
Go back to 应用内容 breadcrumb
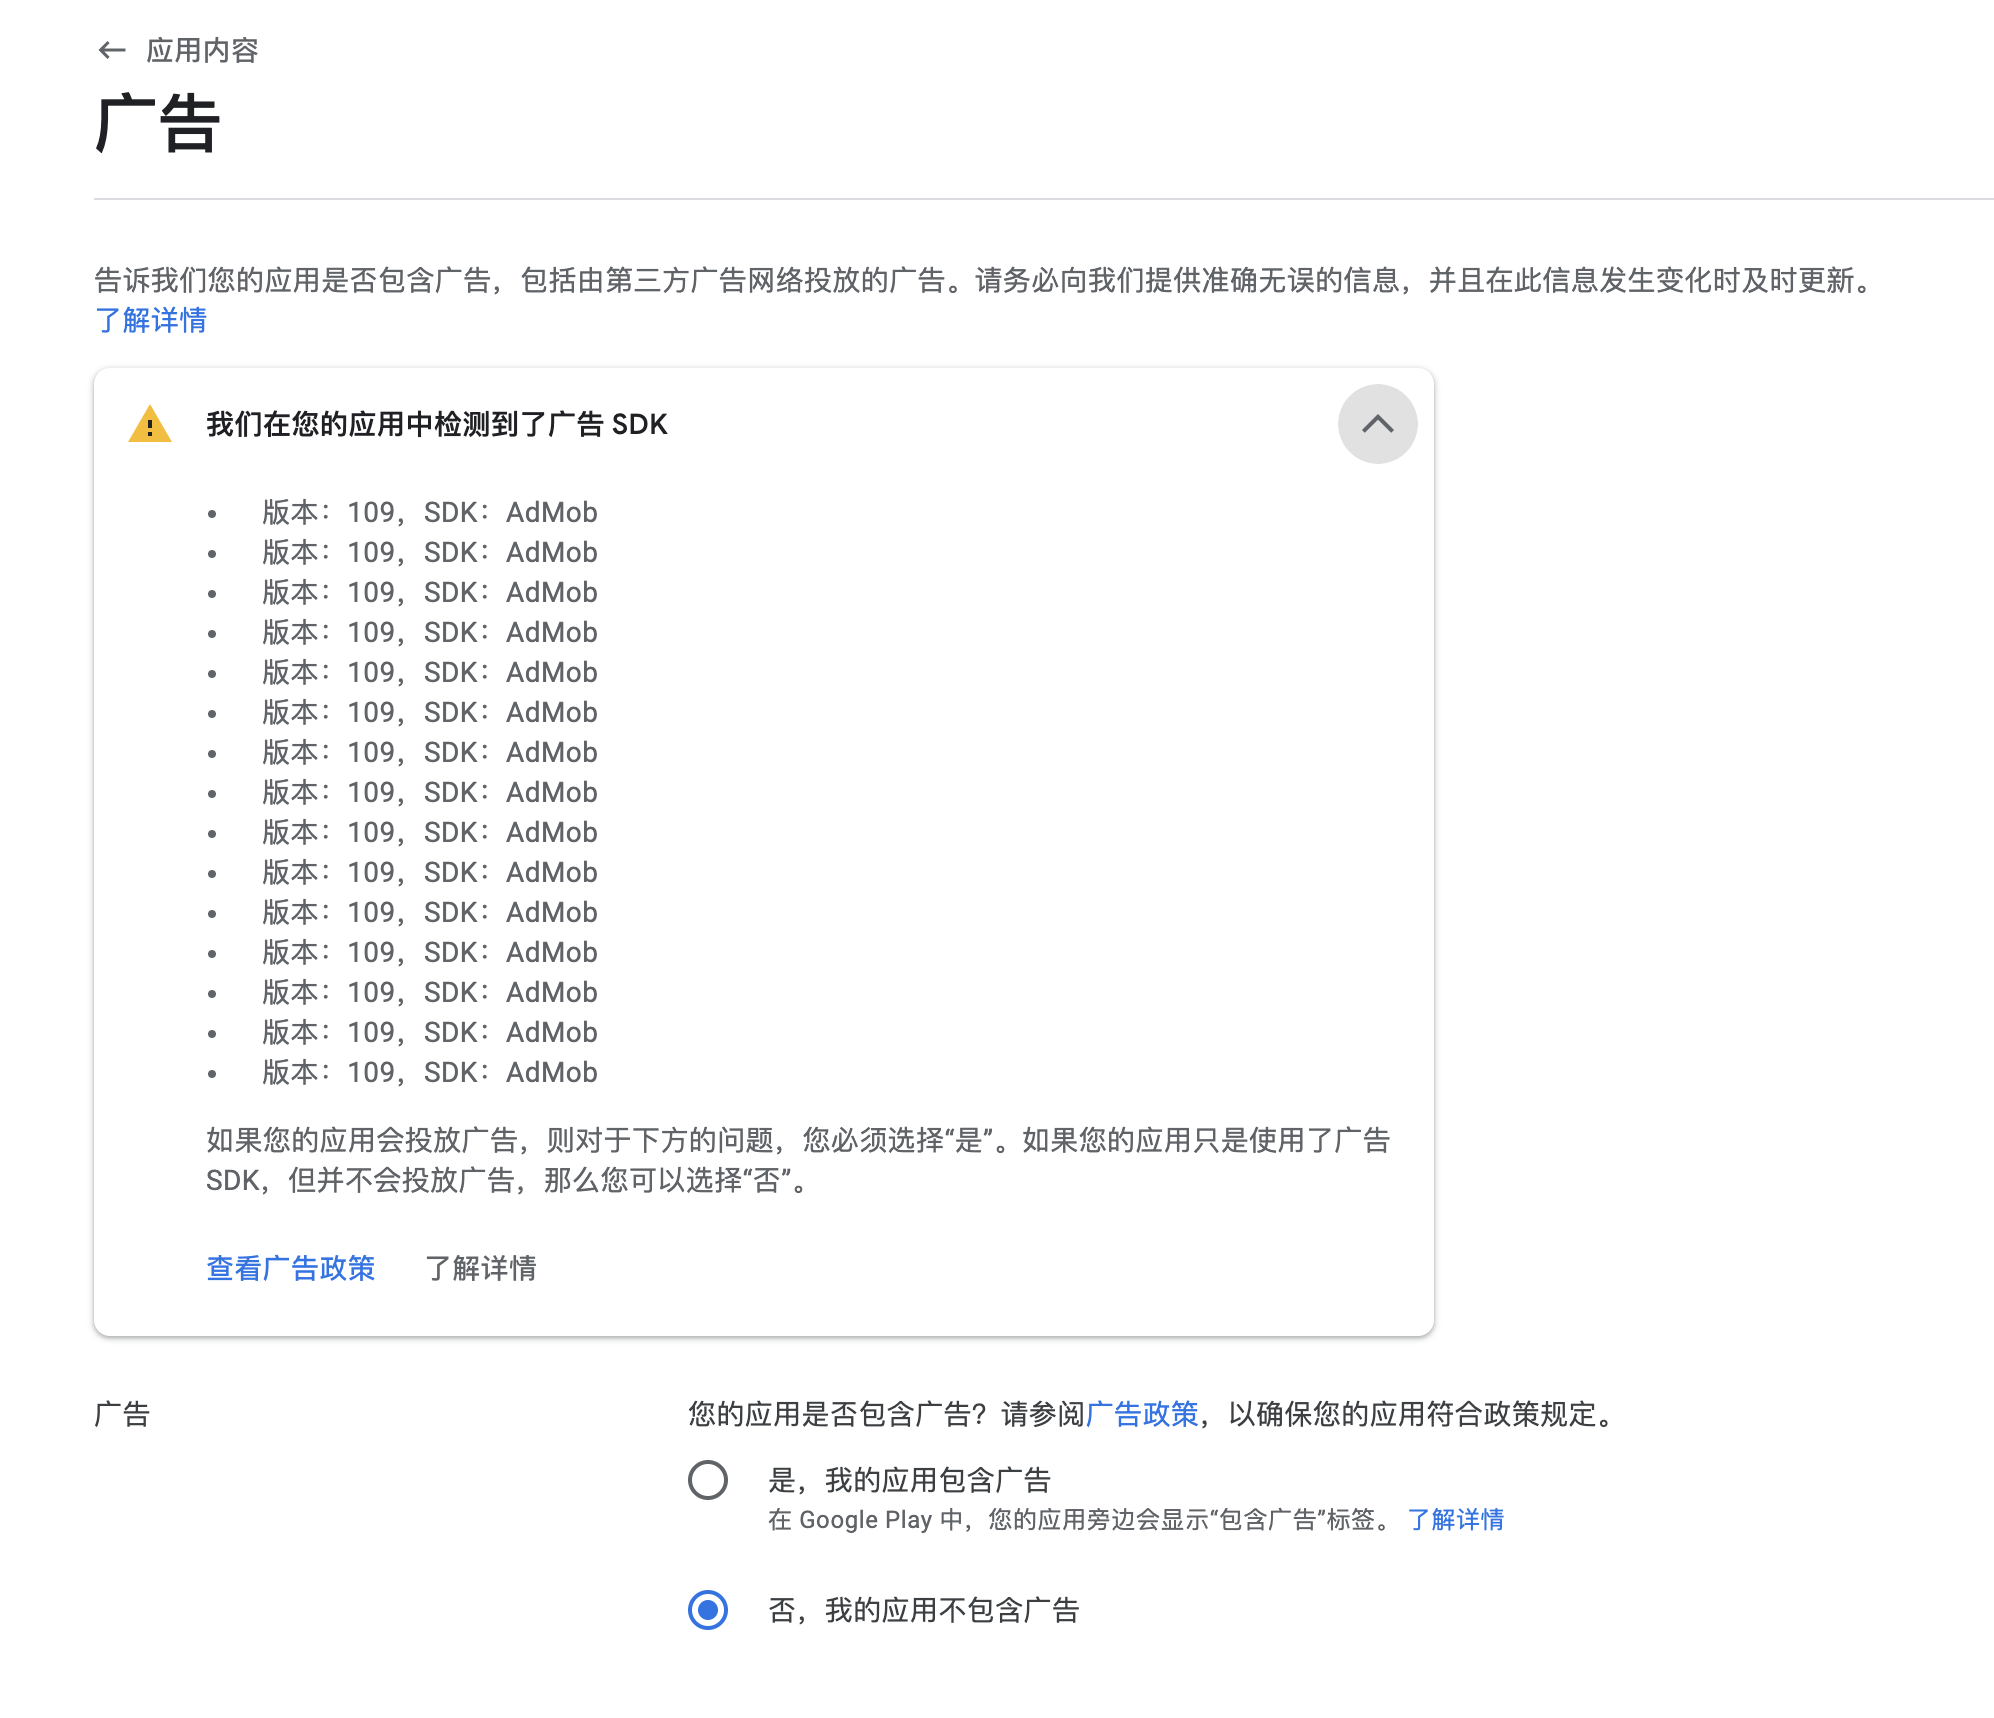pos(202,50)
